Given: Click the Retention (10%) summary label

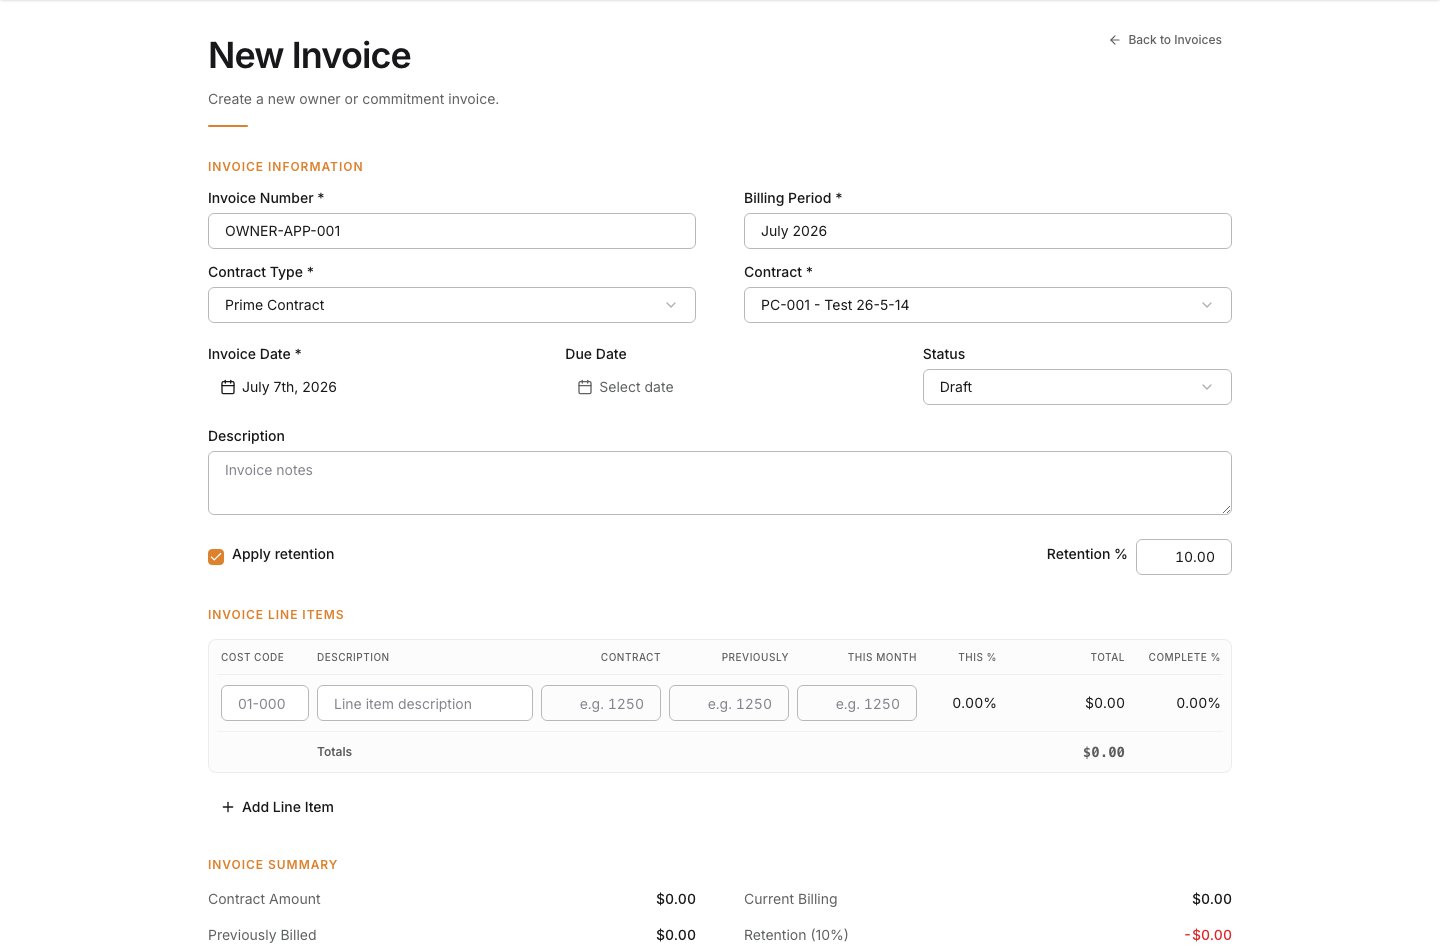Looking at the screenshot, I should pos(796,935).
